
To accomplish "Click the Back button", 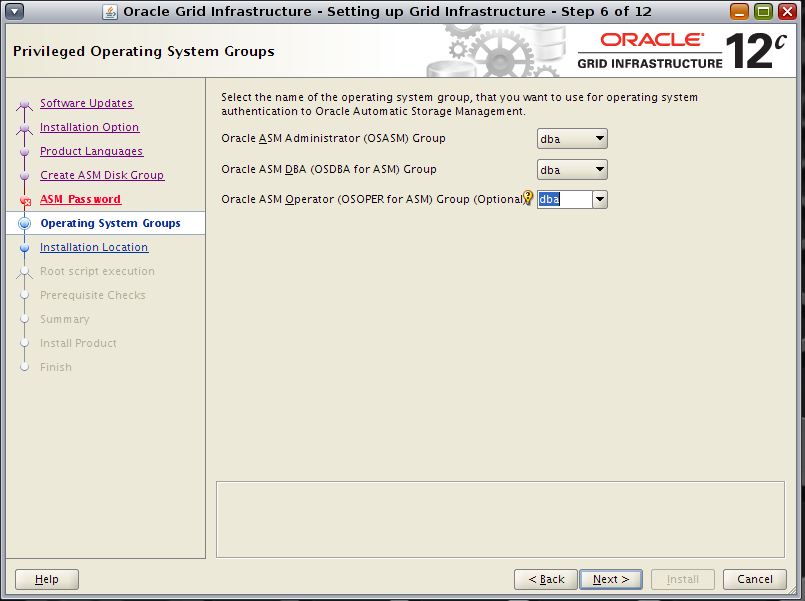I will (546, 579).
